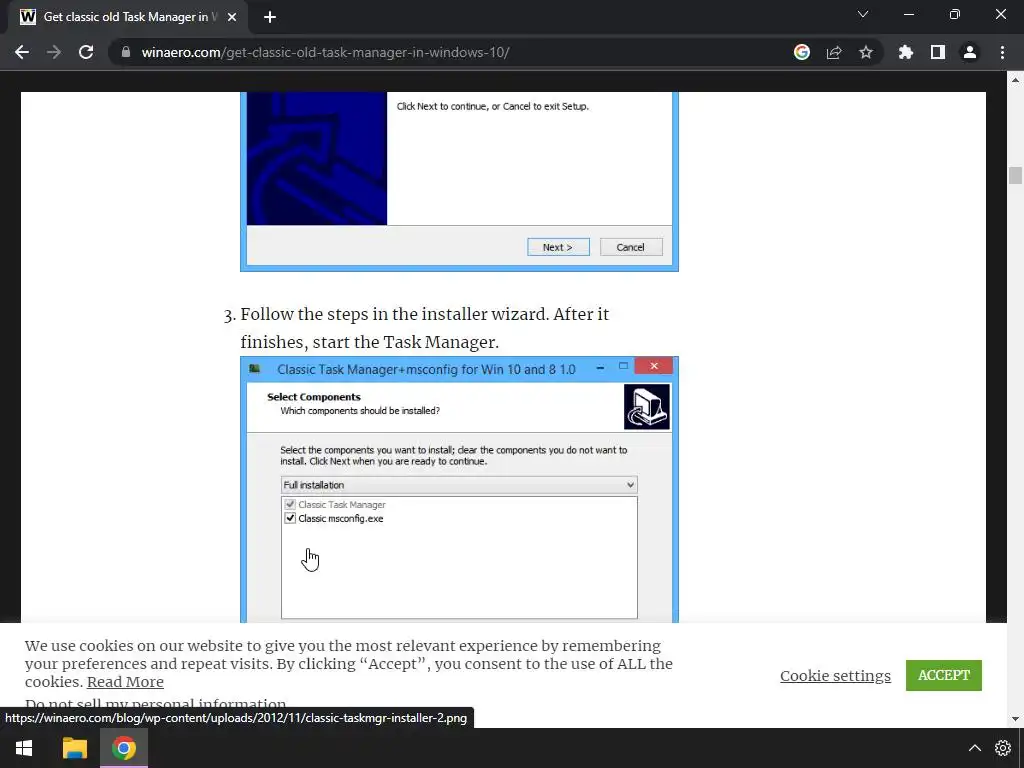The height and width of the screenshot is (768, 1024).
Task: Click the page vertical scrollbar thumb
Action: pos(1015,176)
